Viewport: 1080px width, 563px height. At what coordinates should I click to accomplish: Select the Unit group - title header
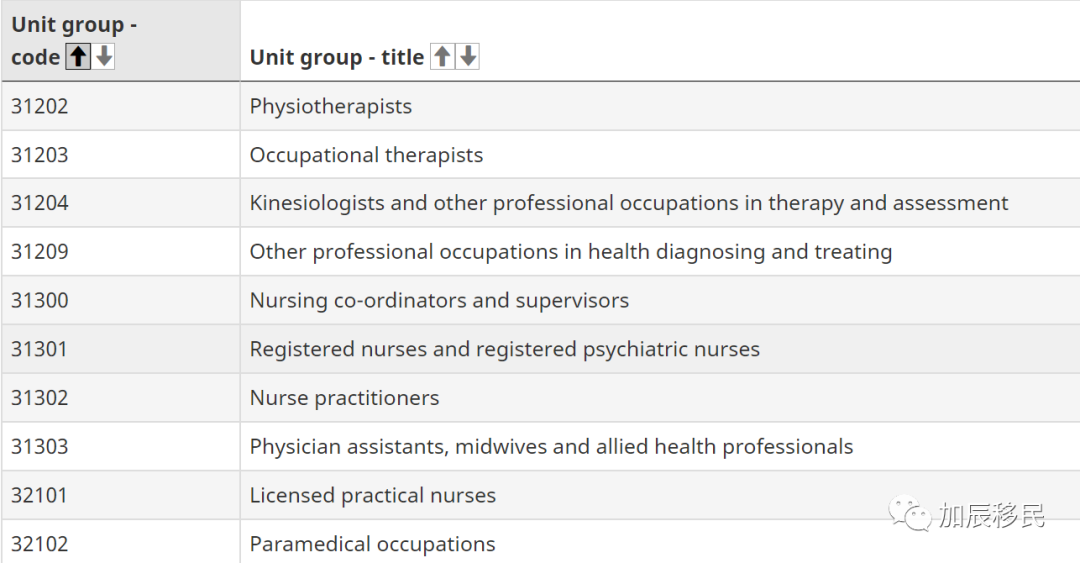336,57
